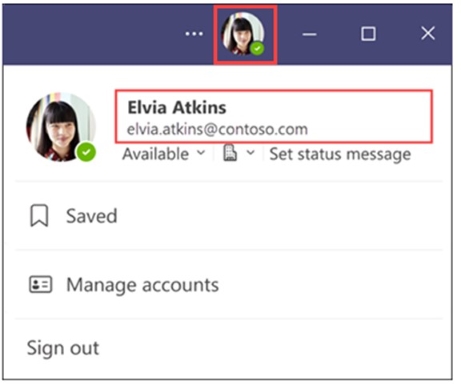Click the name Elvia Atkins
The height and width of the screenshot is (385, 461).
coord(177,108)
